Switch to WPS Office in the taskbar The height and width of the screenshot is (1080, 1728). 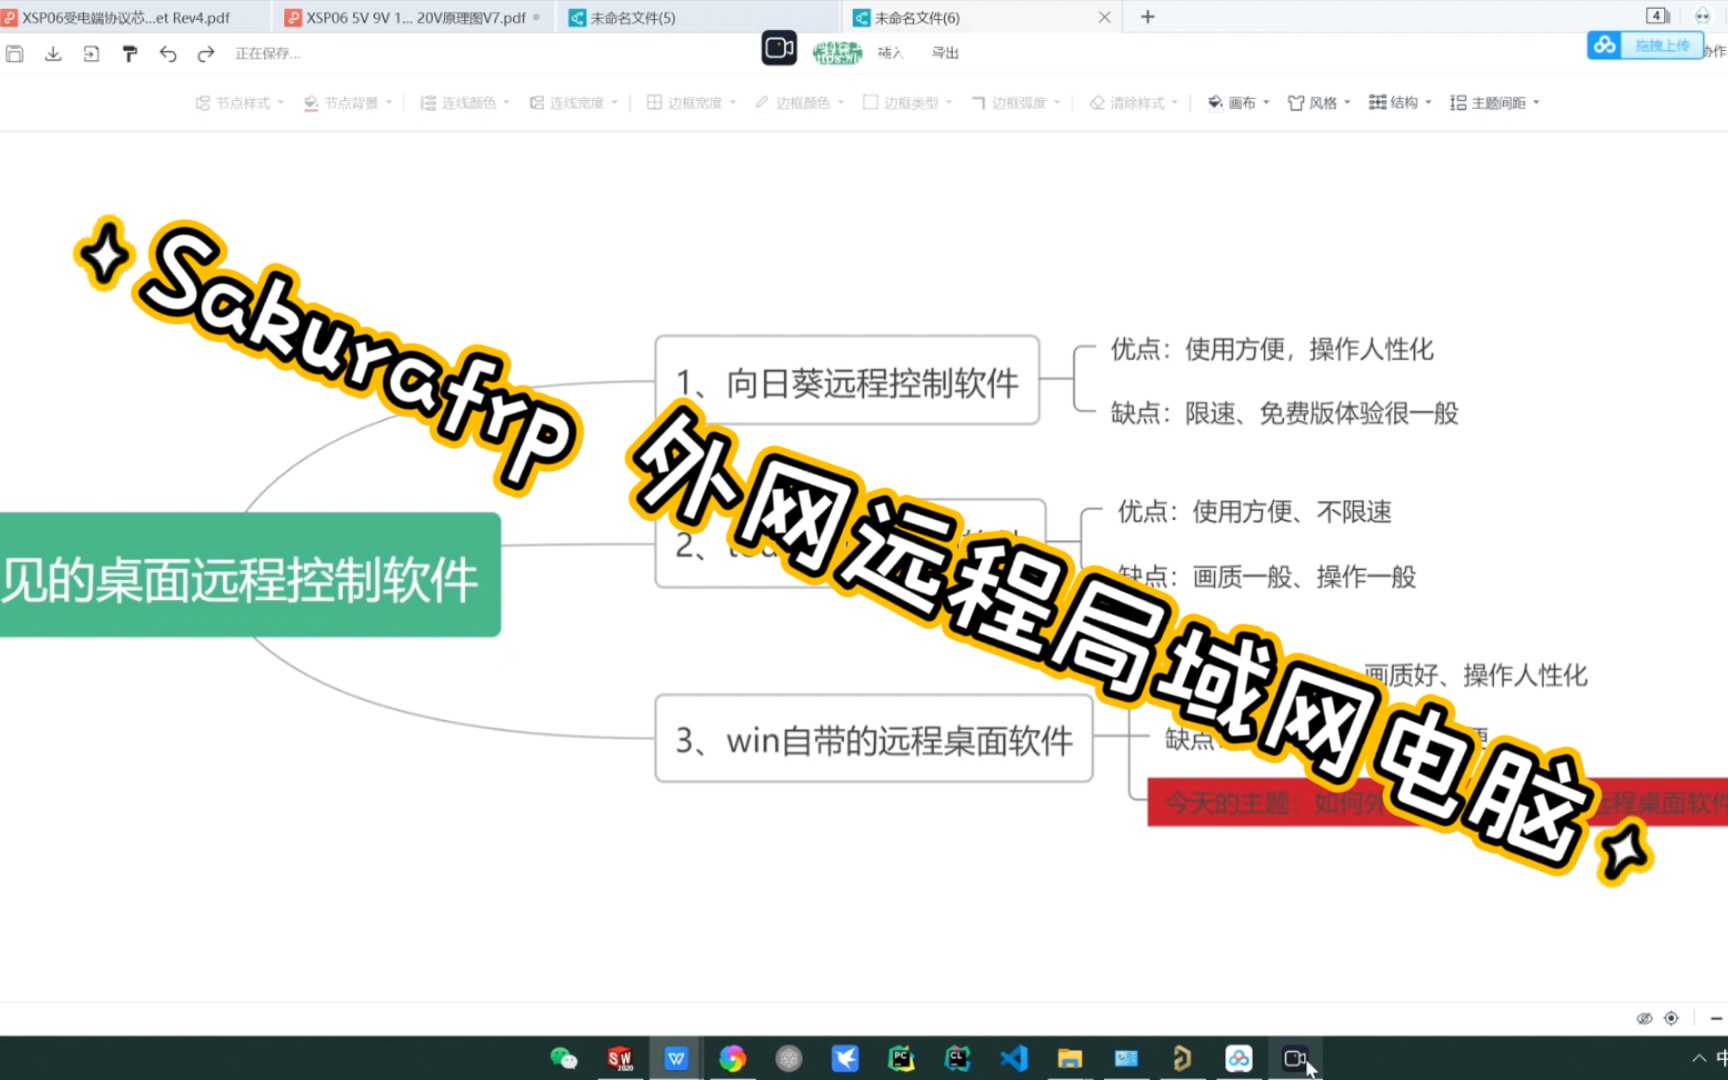coord(676,1058)
